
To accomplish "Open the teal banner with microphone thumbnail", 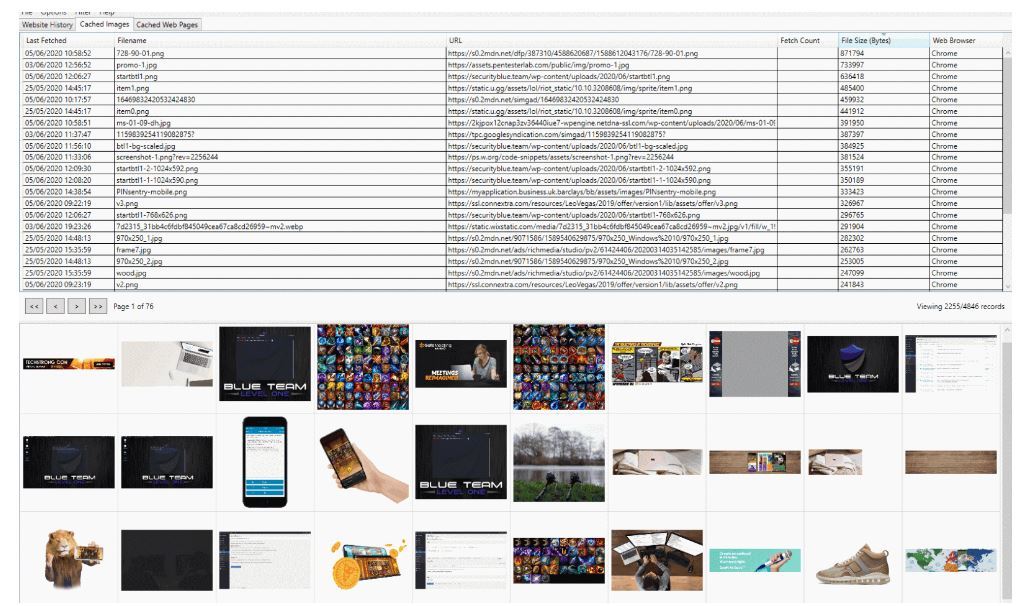I will [x=755, y=560].
